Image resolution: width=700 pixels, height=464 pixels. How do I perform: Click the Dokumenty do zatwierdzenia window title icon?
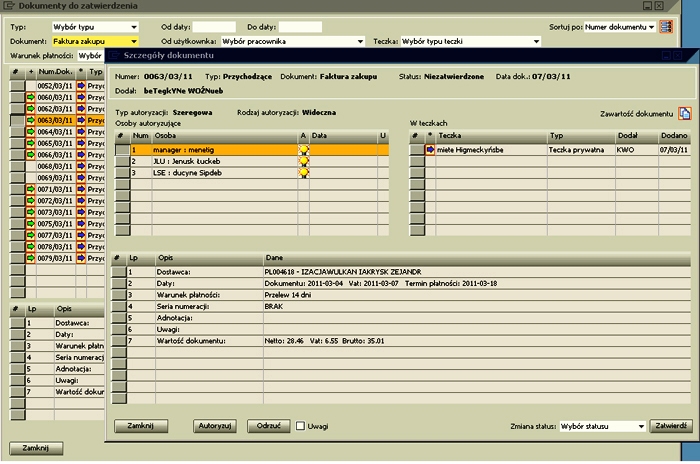8,6
